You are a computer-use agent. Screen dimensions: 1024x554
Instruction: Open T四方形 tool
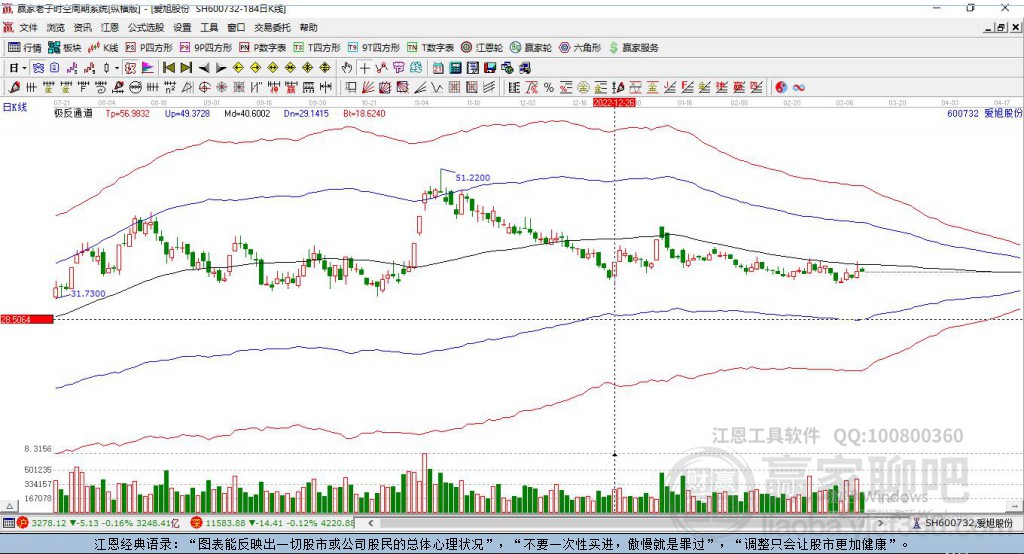pyautogui.click(x=317, y=48)
